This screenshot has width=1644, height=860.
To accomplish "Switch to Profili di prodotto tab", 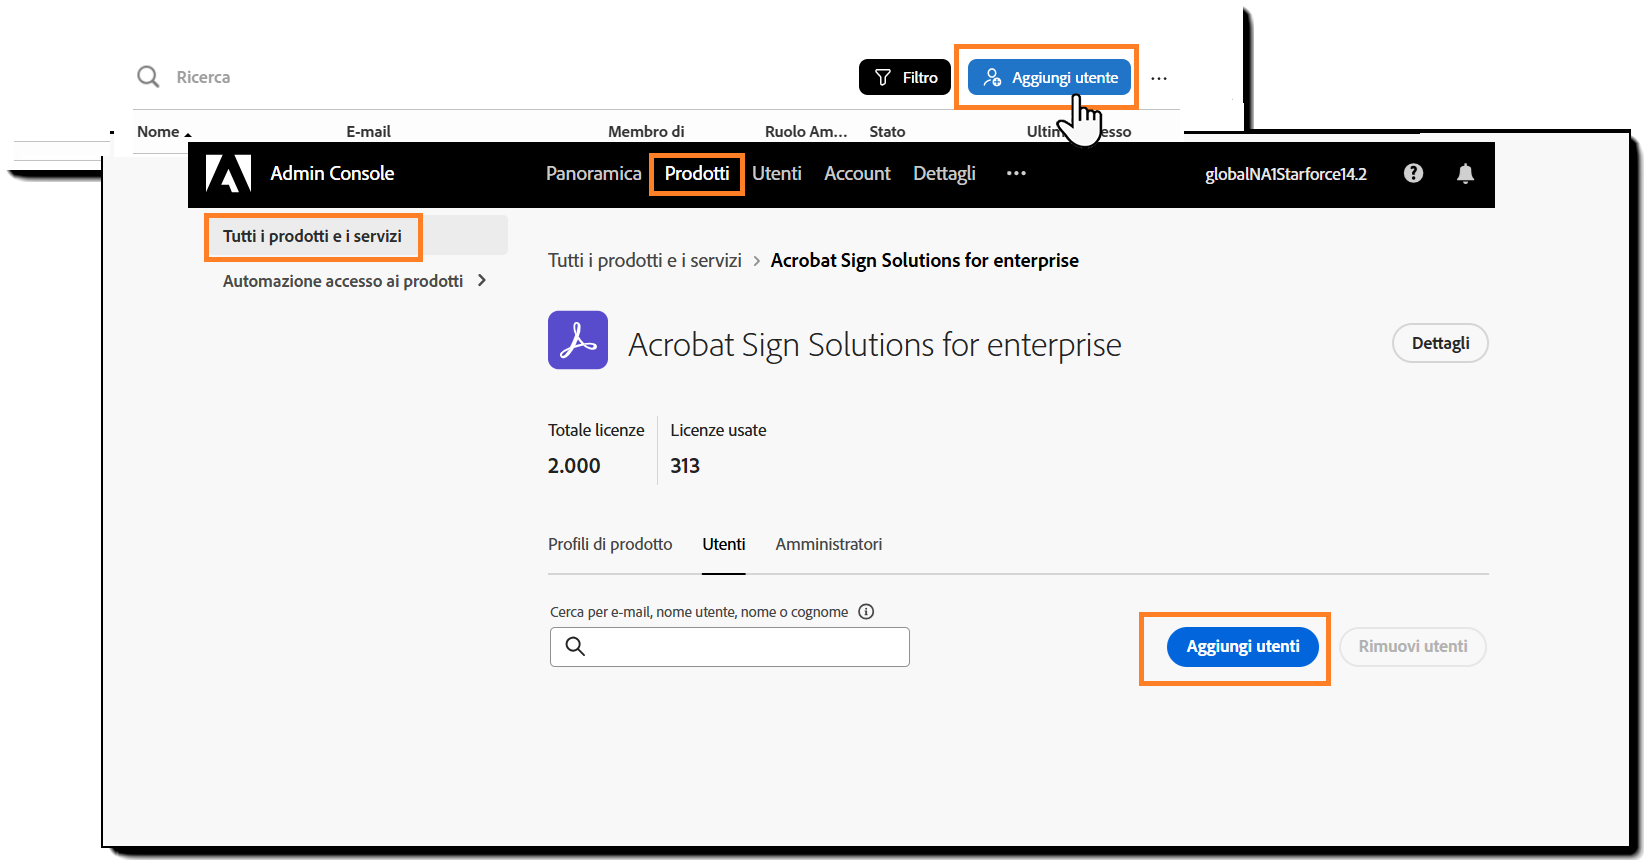I will [x=610, y=544].
